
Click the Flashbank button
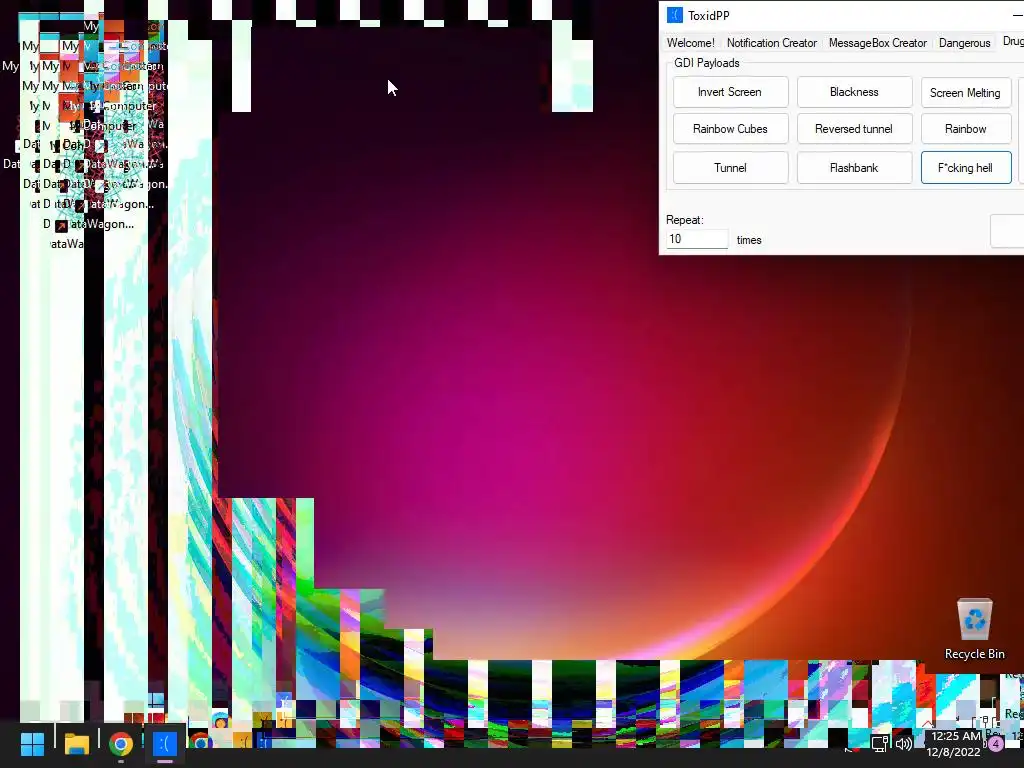click(x=854, y=168)
